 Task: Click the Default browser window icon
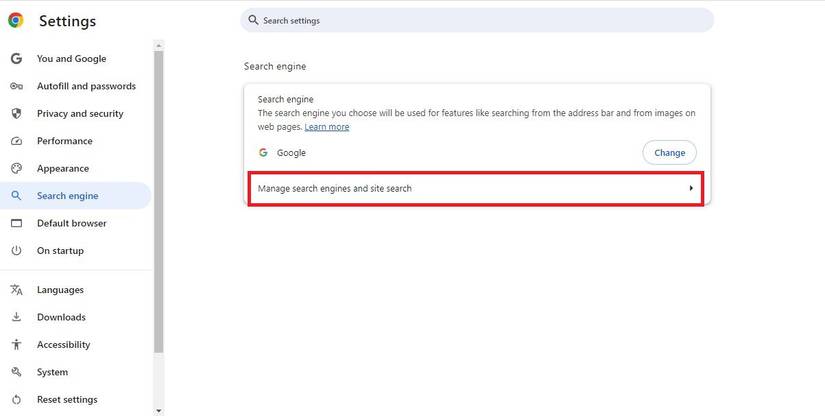tap(16, 223)
